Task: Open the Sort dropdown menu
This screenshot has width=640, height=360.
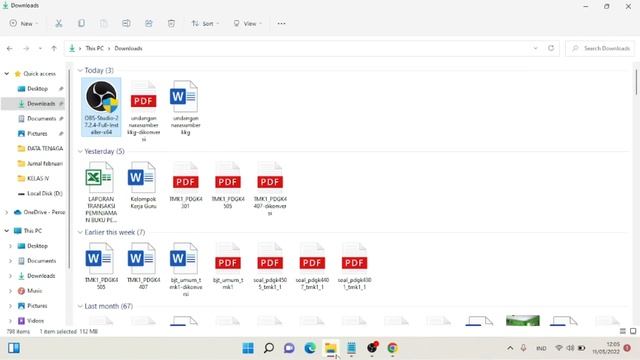Action: 205,24
